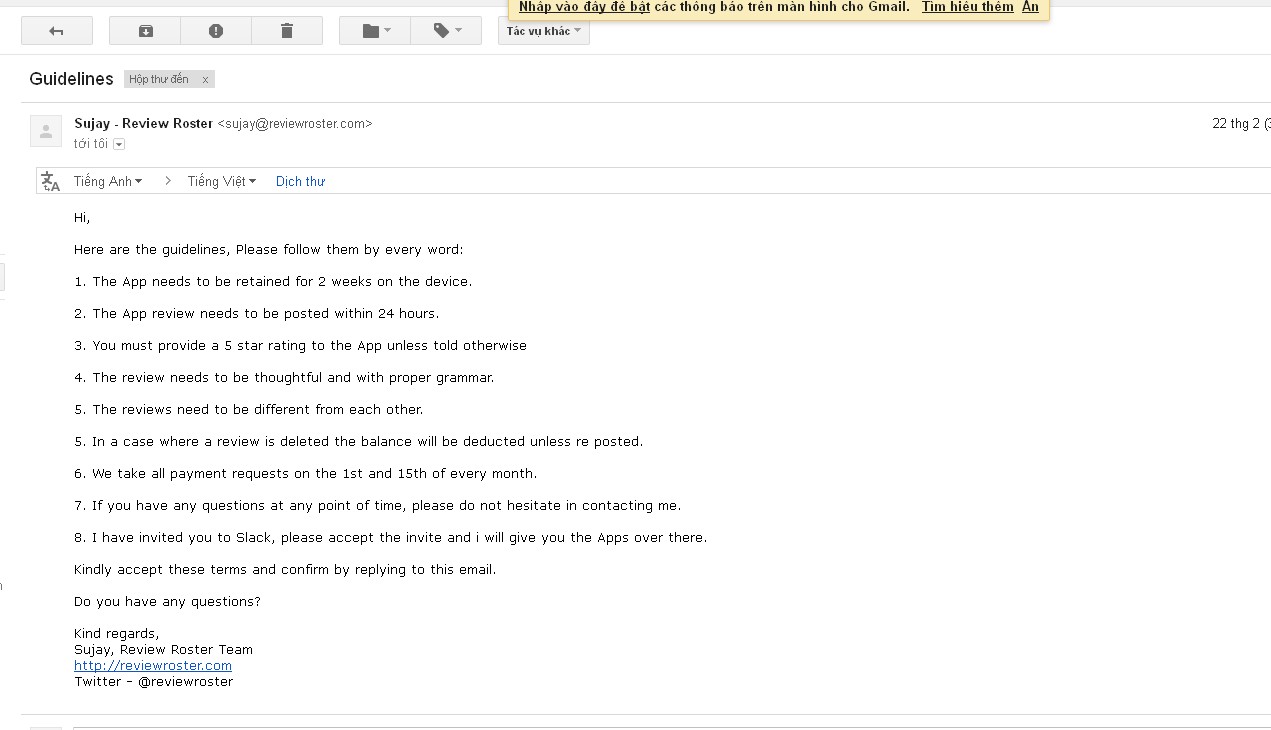Image resolution: width=1271 pixels, height=730 pixels.
Task: Open the "Tiếng Việt" target language dropdown
Action: coord(222,181)
